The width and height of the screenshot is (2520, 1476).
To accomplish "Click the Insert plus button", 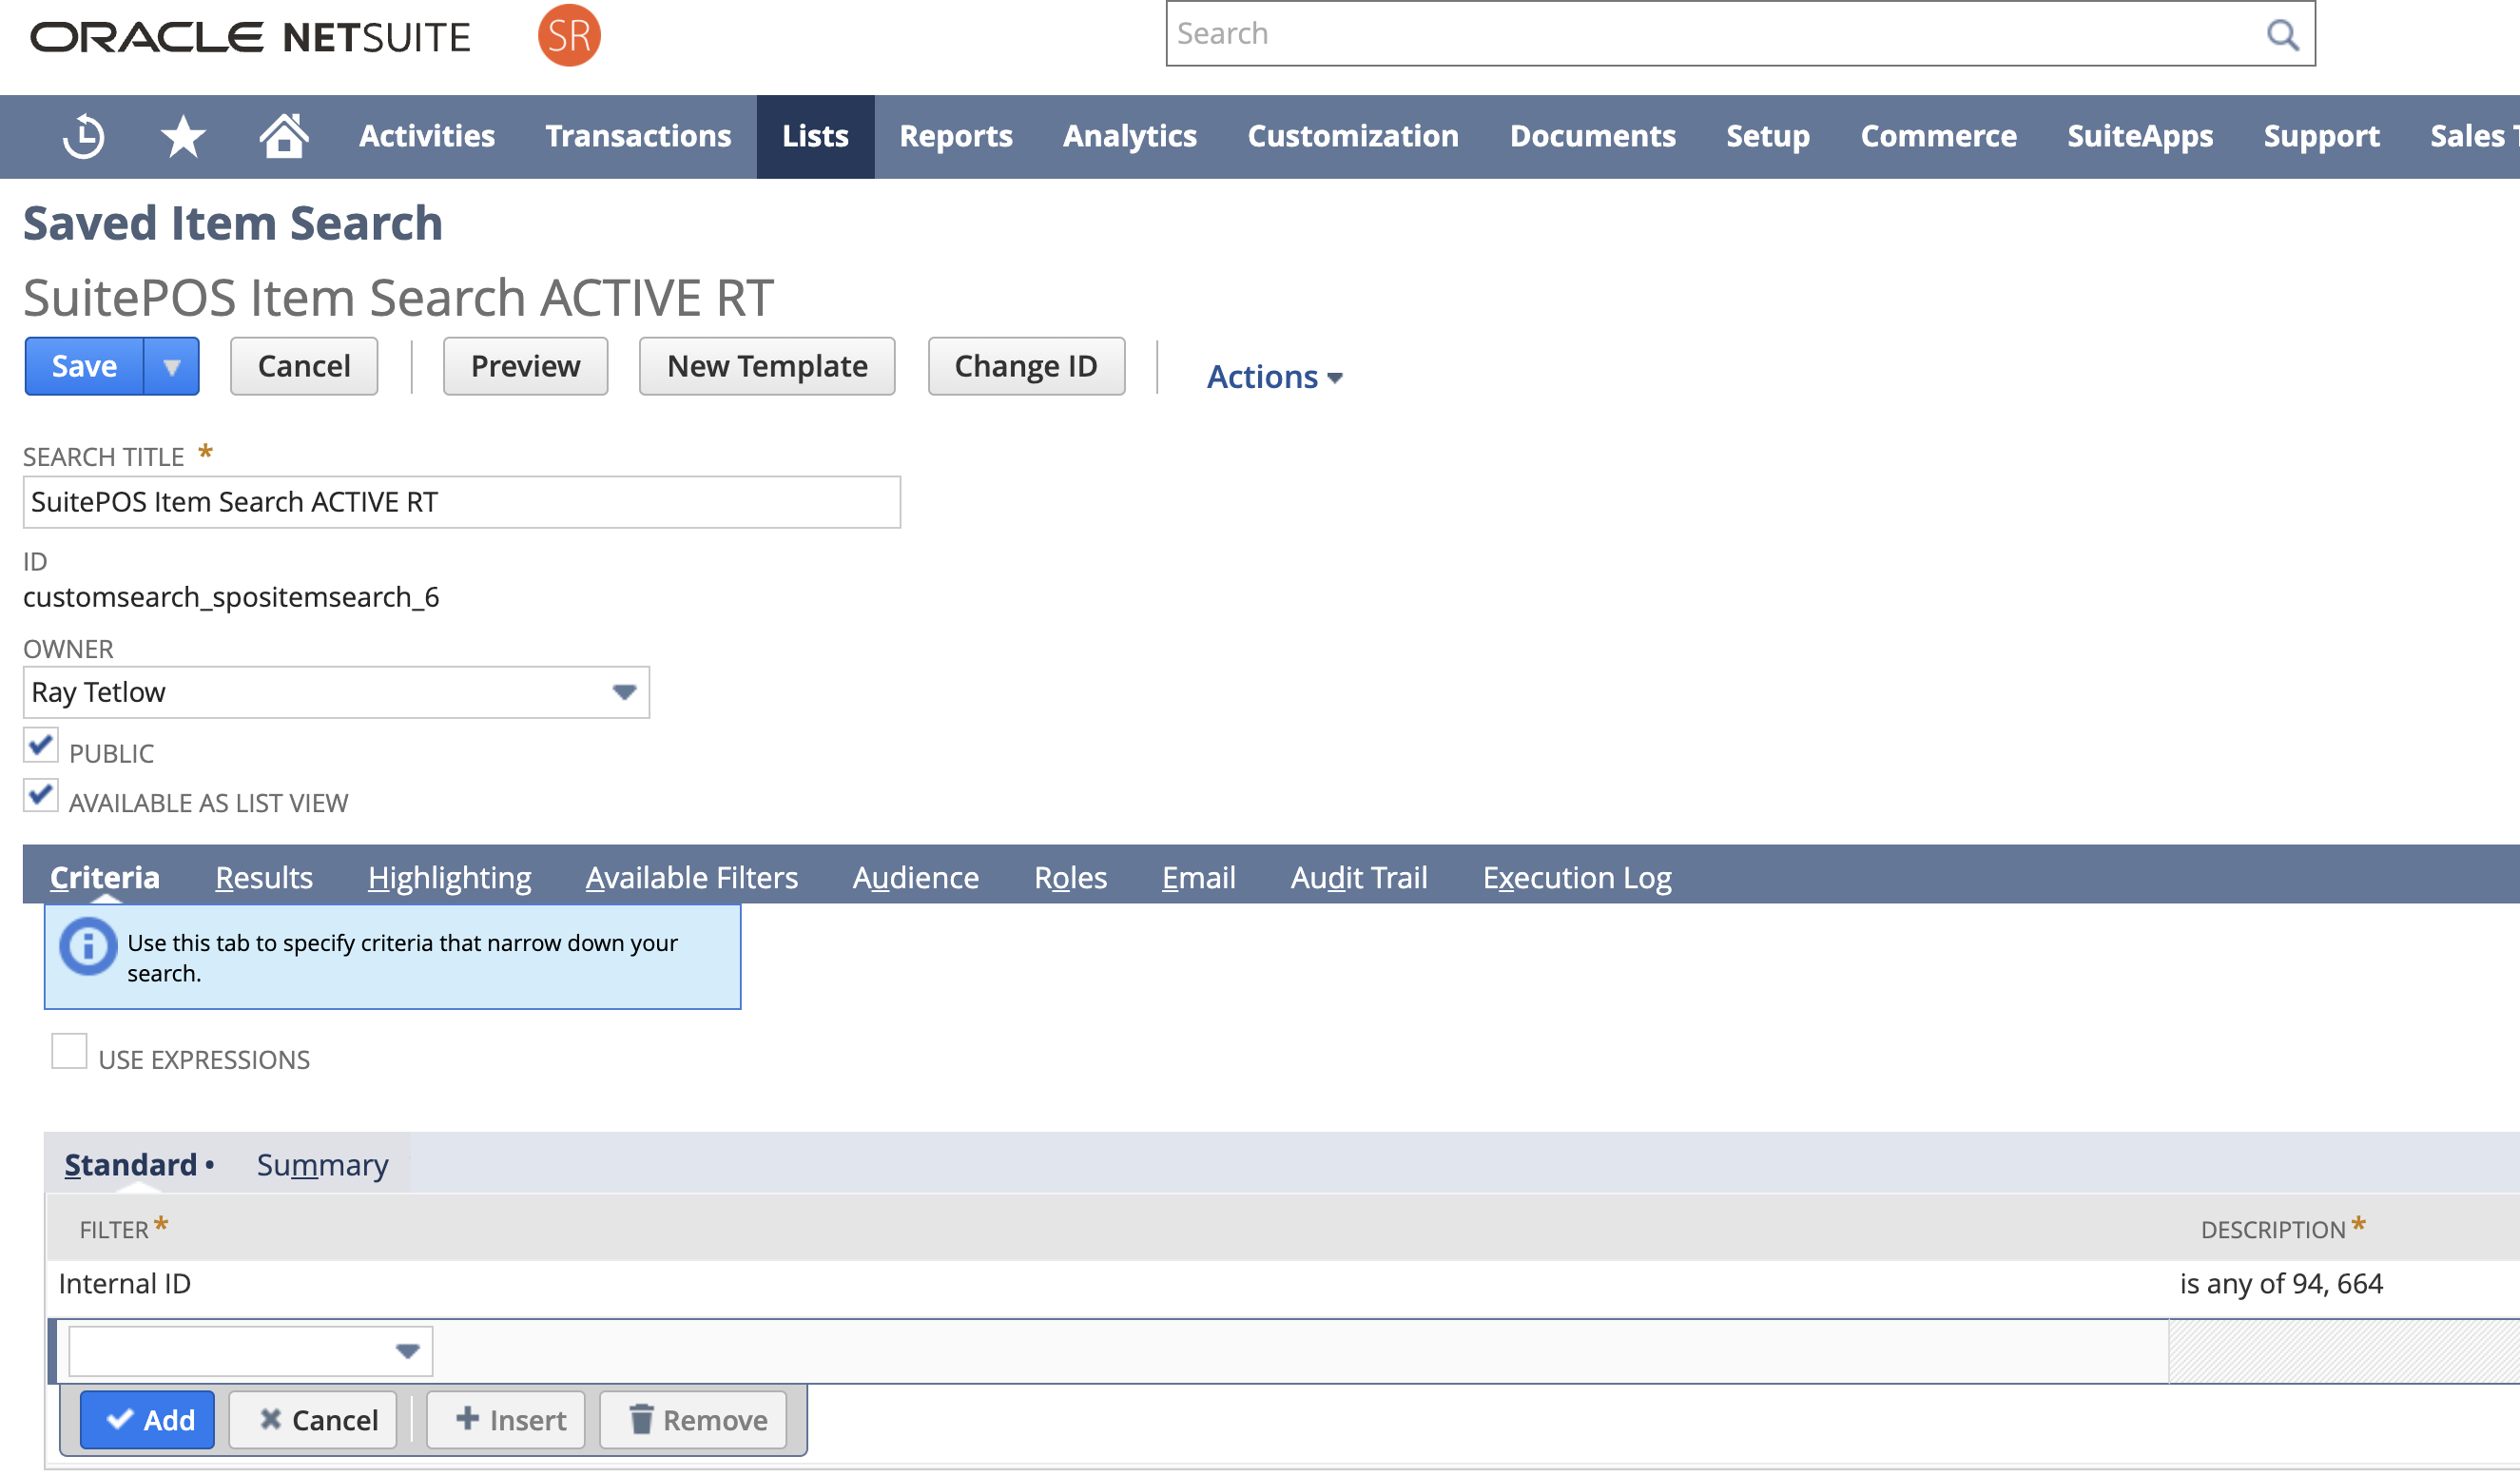I will [510, 1420].
